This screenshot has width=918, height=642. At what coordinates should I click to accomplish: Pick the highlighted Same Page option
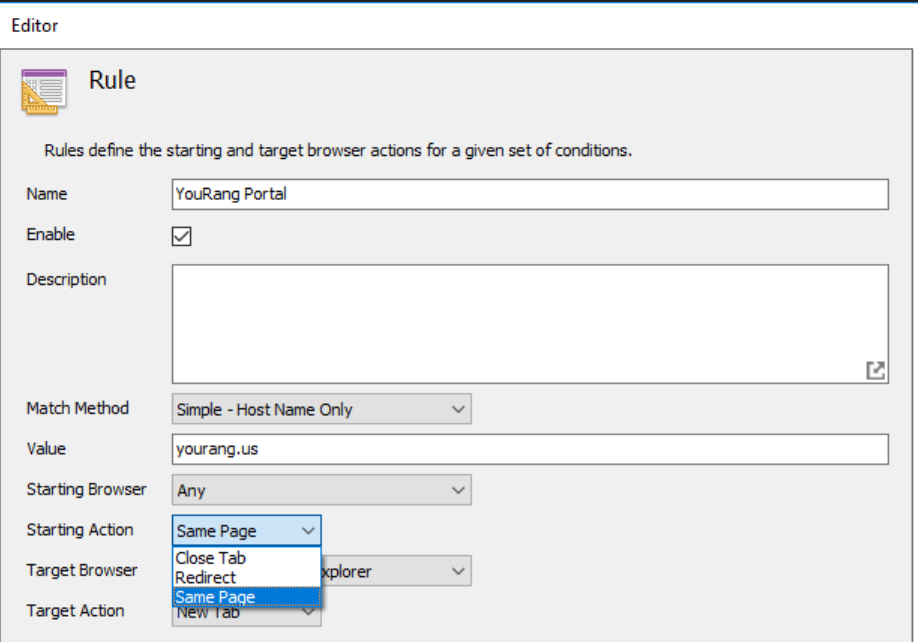[x=215, y=597]
